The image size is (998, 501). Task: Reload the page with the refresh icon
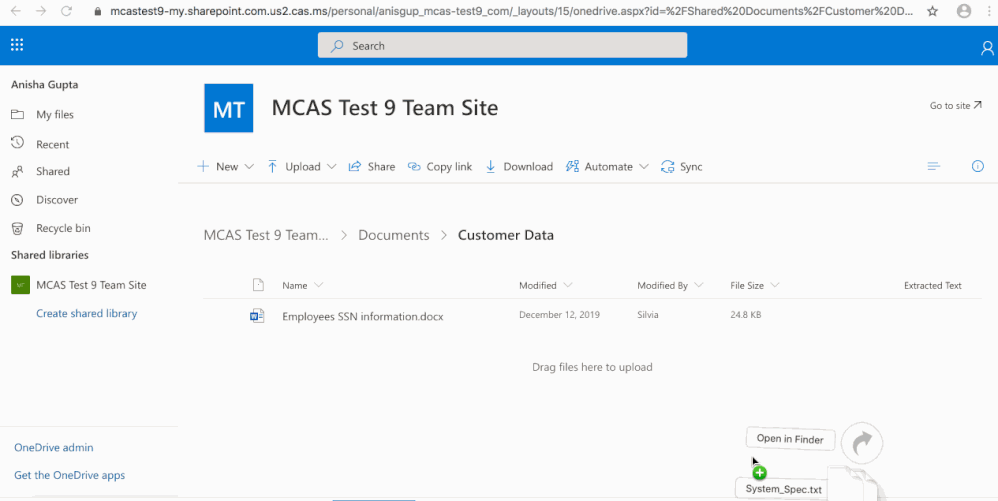coord(66,11)
